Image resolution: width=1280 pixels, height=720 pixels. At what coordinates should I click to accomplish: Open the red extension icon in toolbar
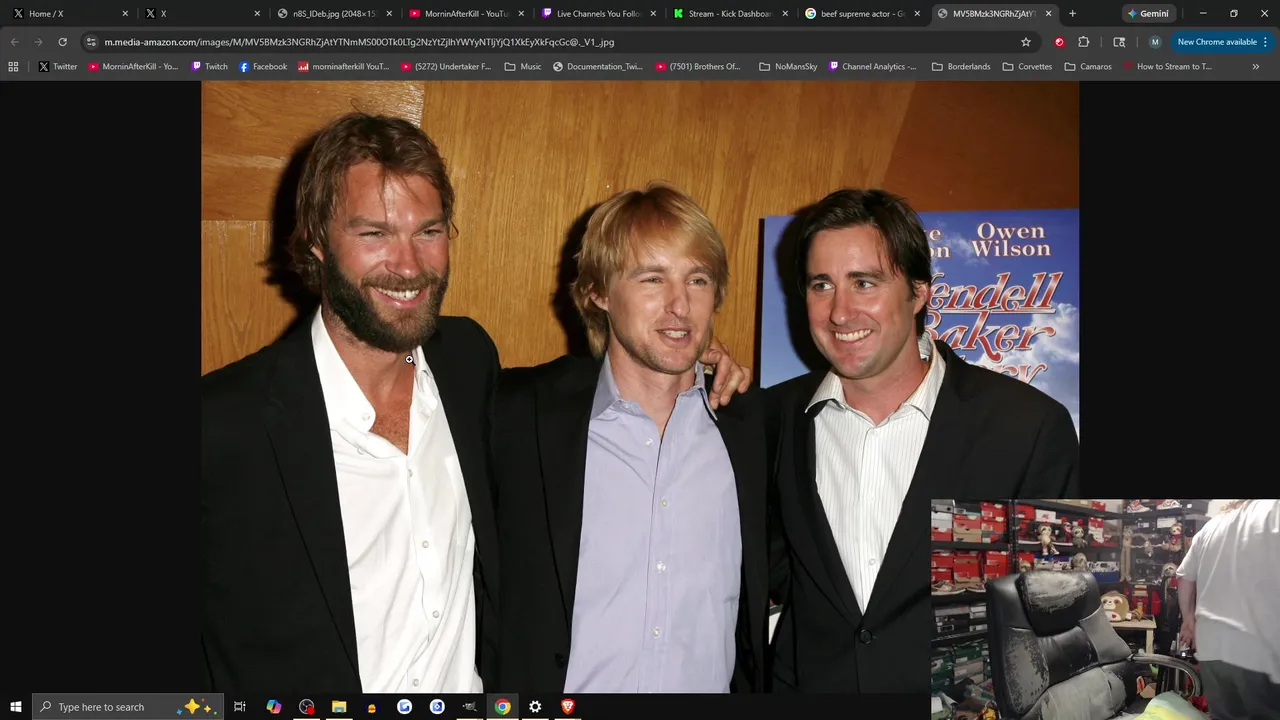pos(1059,42)
